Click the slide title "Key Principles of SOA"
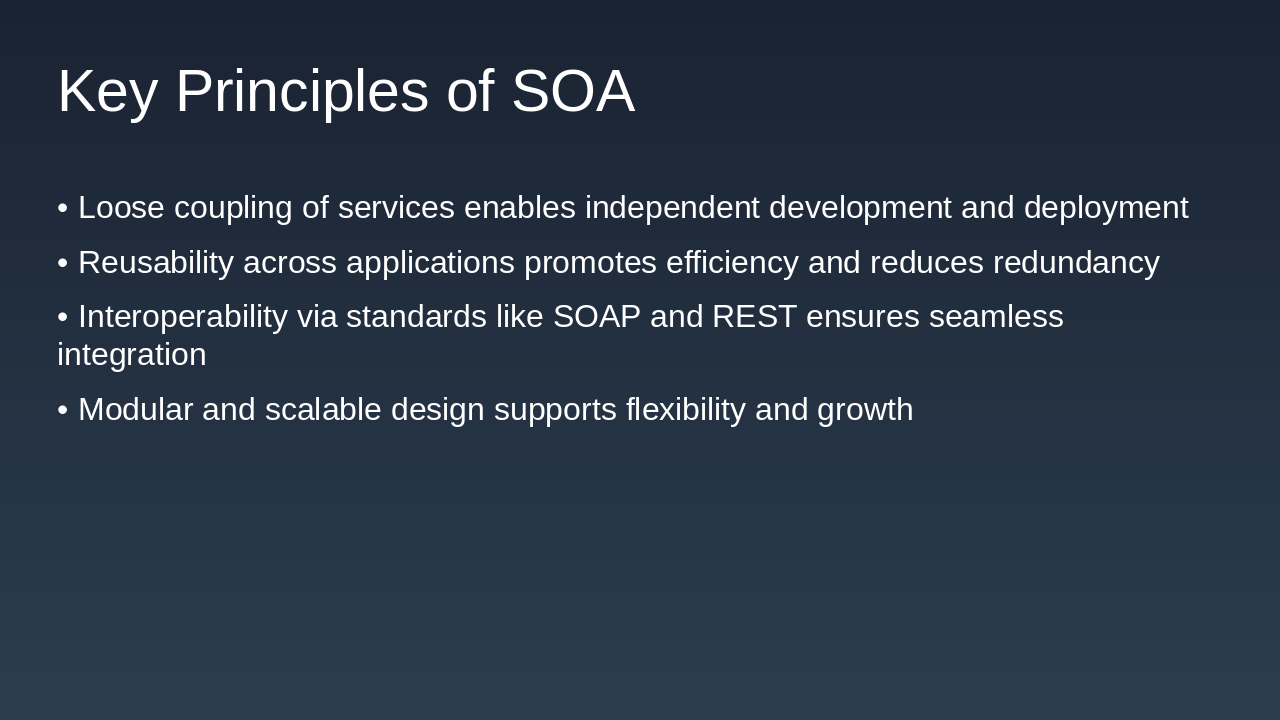 (x=346, y=91)
